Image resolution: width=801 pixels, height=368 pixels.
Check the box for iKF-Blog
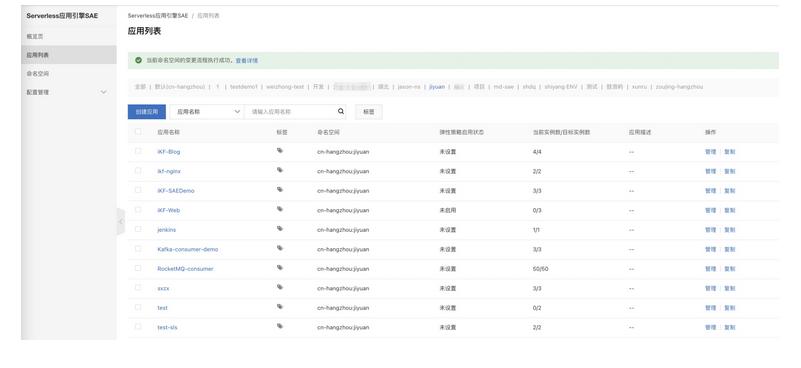click(138, 151)
